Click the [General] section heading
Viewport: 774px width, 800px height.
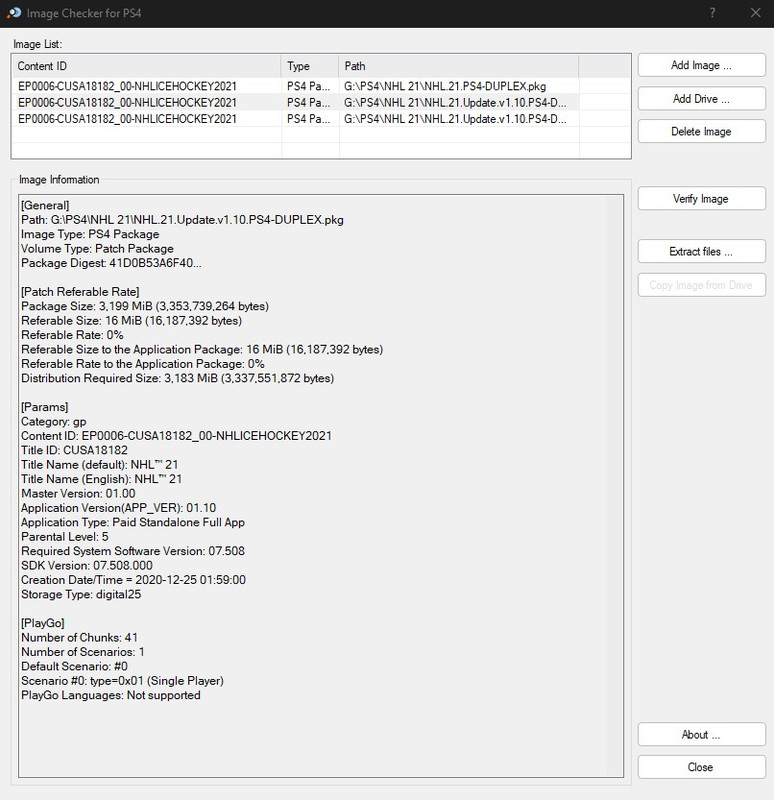(x=45, y=206)
